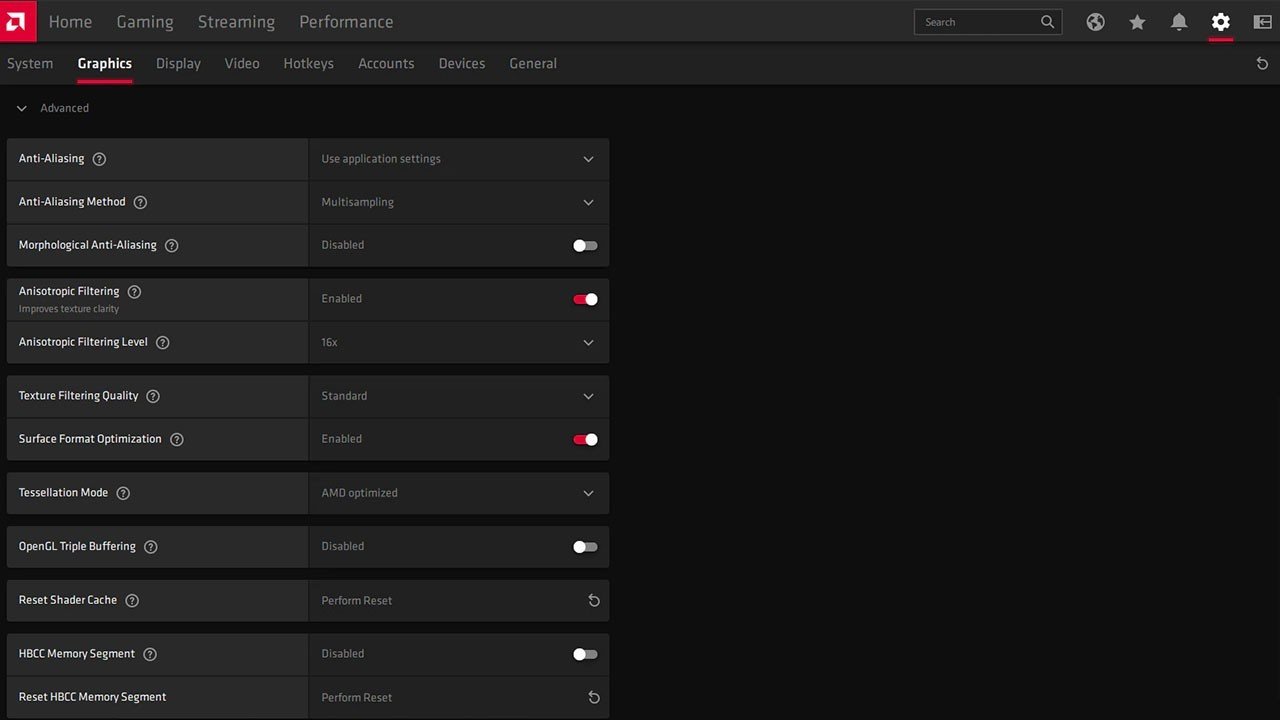Disable the Anisotropic Filtering toggle
The width and height of the screenshot is (1280, 720).
tap(585, 299)
